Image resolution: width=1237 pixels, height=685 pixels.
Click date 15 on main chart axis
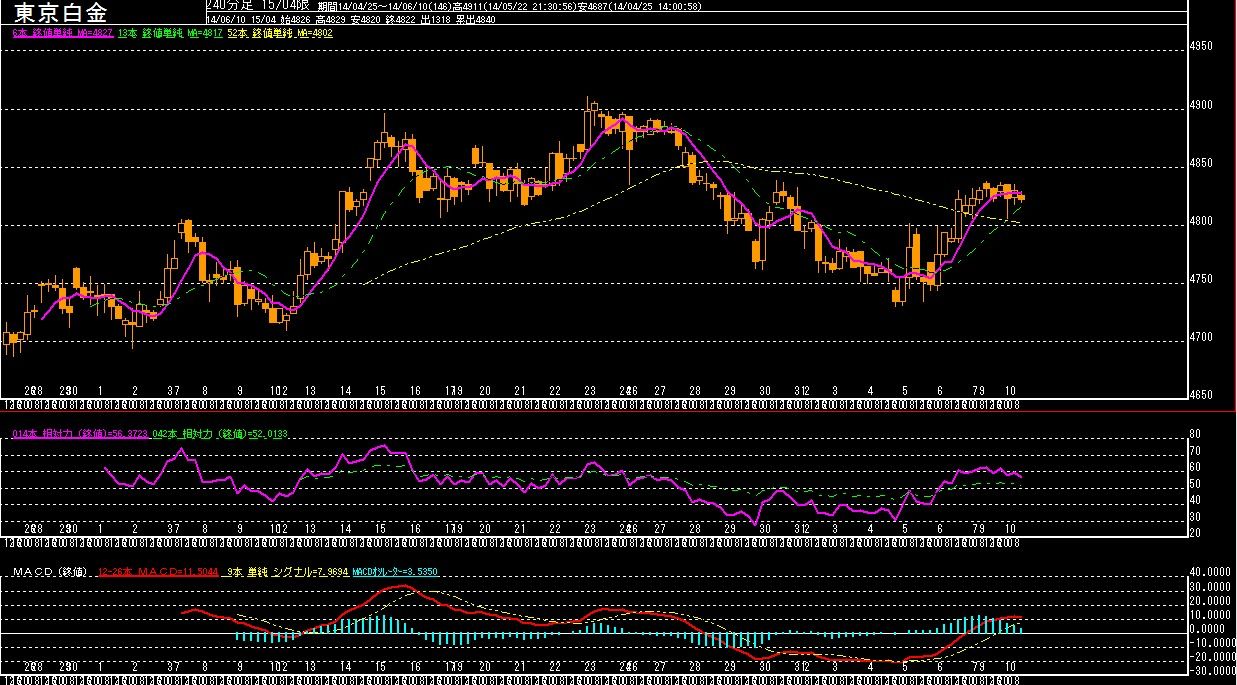tap(380, 390)
